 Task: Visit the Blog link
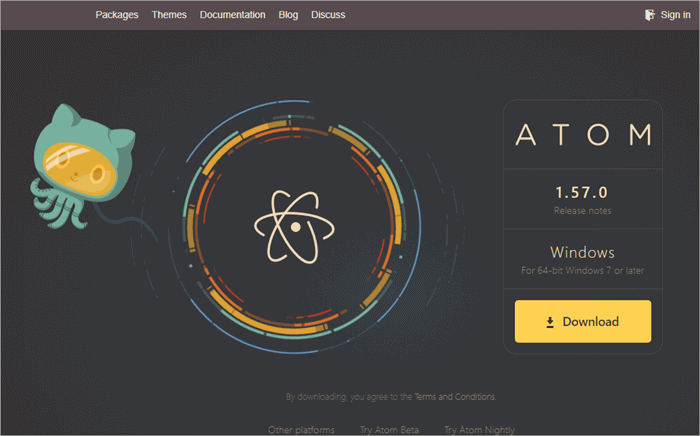coord(288,15)
